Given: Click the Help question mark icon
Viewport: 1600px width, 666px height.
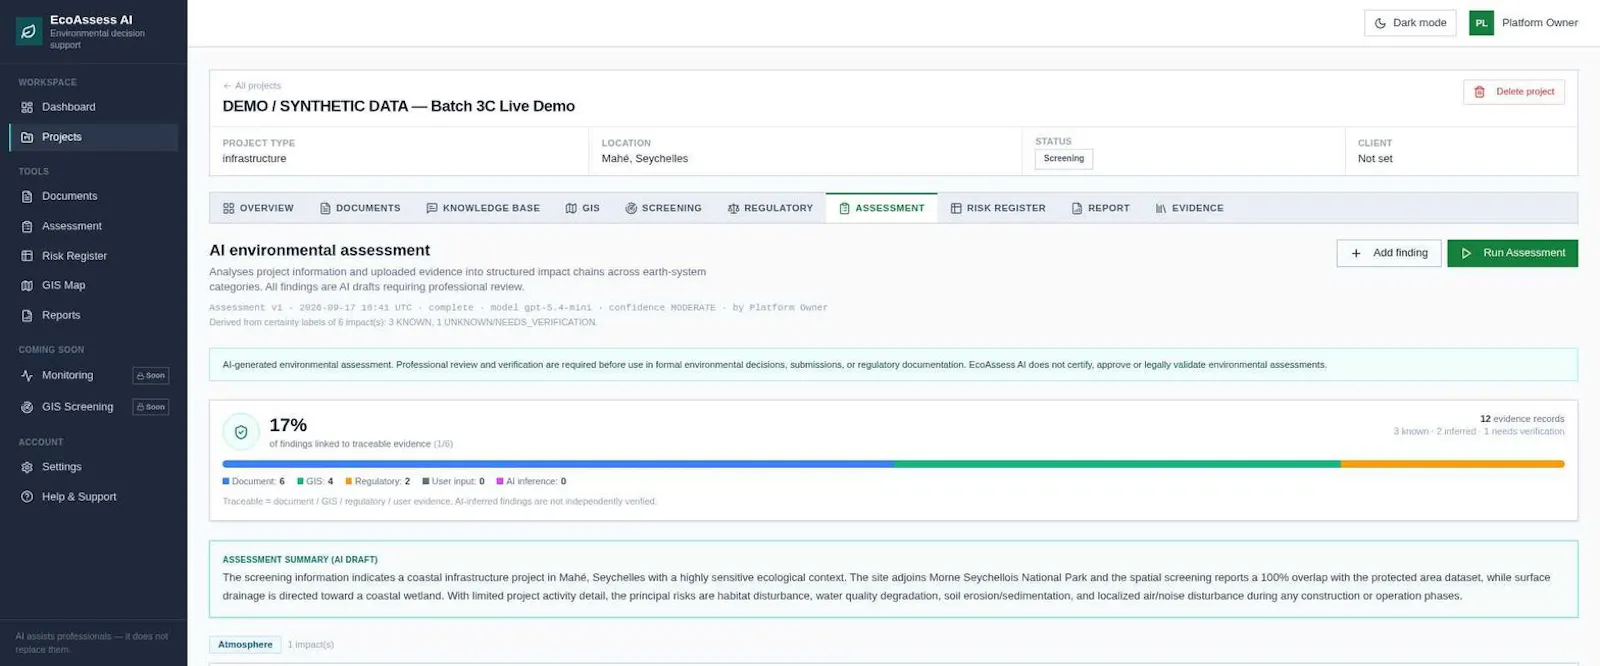Looking at the screenshot, I should pyautogui.click(x=27, y=497).
